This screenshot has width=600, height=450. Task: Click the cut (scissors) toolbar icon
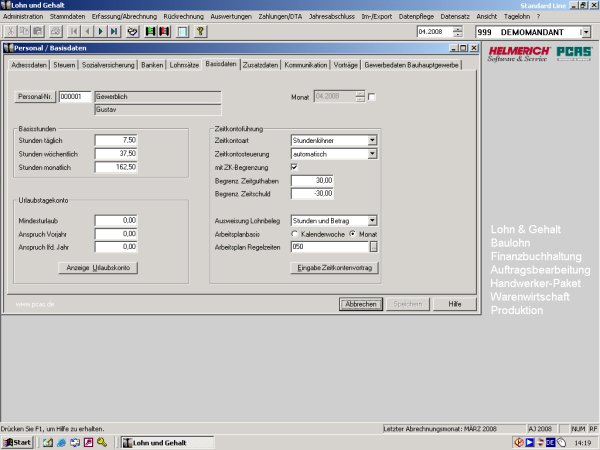point(10,31)
